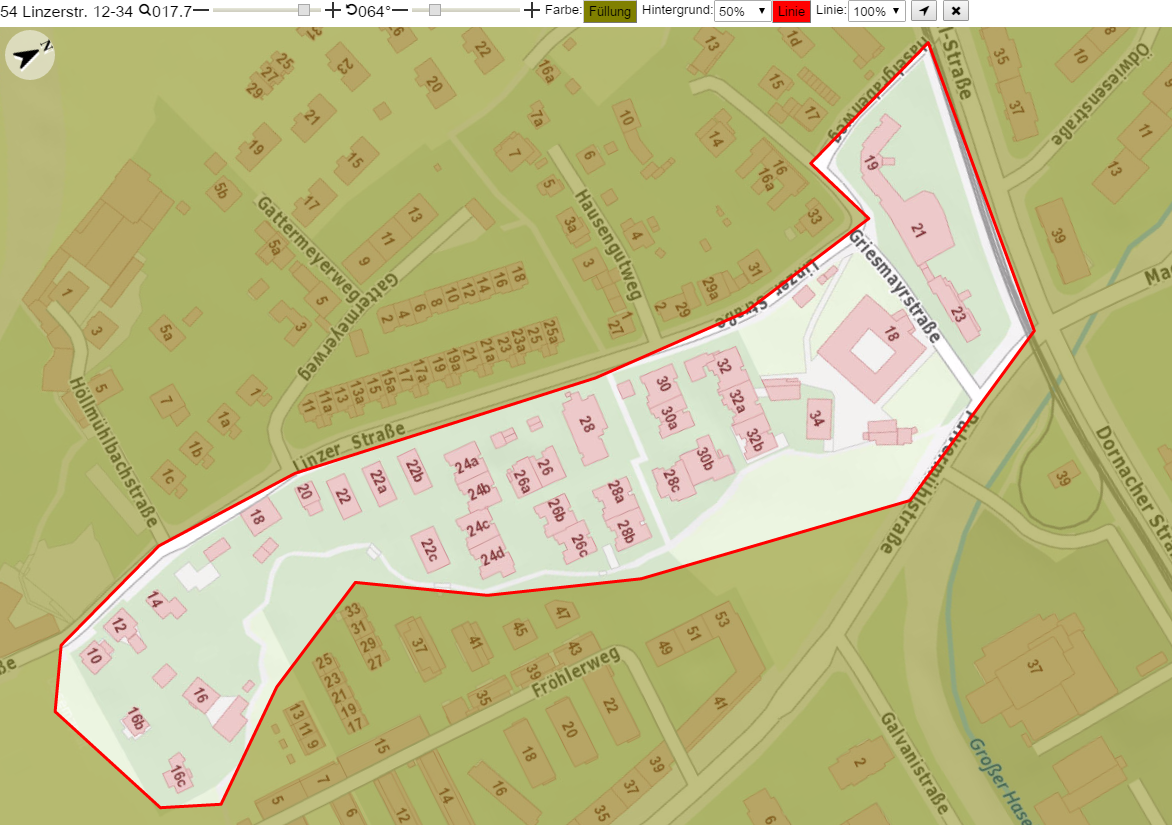1172x825 pixels.
Task: Click the rotation plus button
Action: coord(531,10)
